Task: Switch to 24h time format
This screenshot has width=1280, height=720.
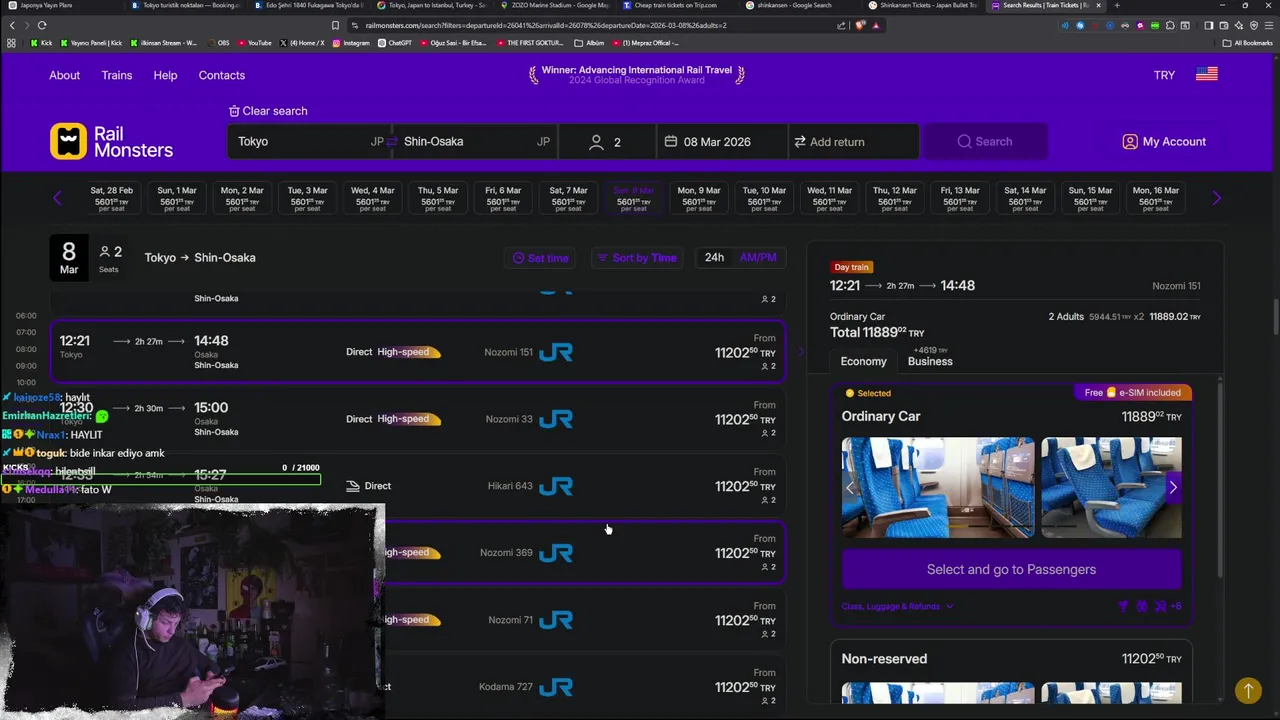Action: click(x=714, y=257)
